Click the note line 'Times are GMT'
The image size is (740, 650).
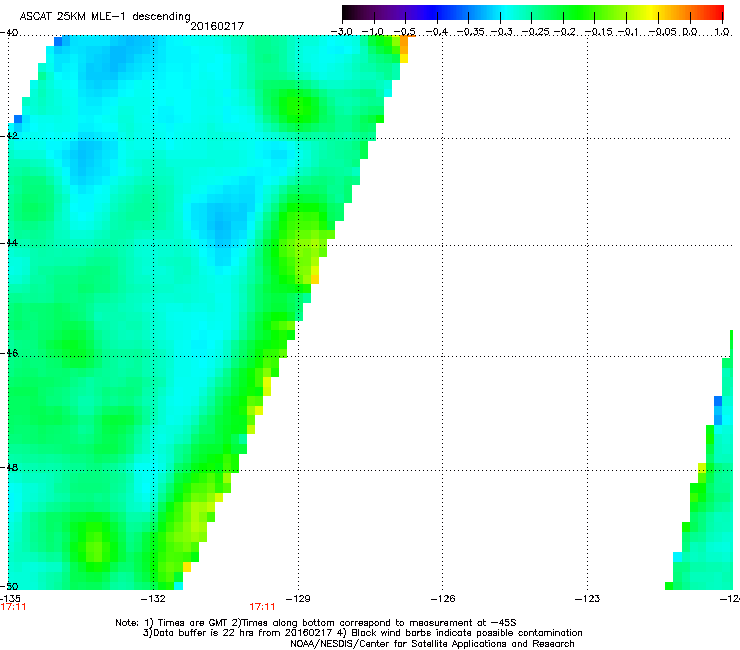click(315, 623)
